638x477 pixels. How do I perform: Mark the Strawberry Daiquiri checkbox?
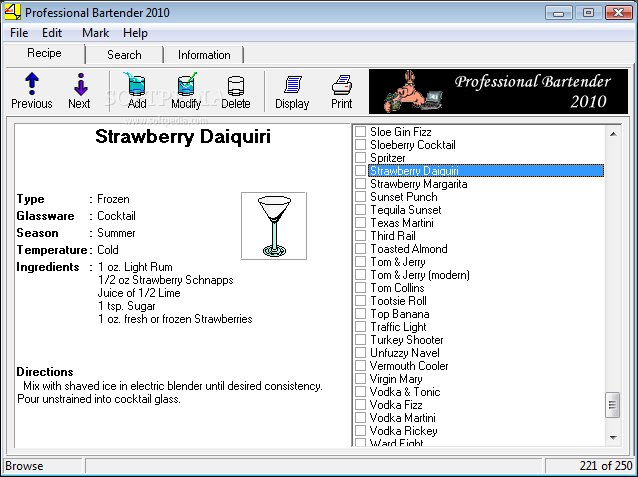pos(361,171)
